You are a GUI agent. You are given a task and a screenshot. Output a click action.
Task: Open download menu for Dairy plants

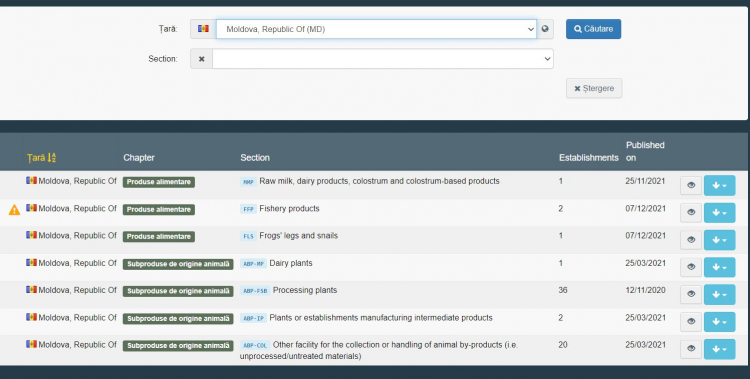pyautogui.click(x=719, y=267)
